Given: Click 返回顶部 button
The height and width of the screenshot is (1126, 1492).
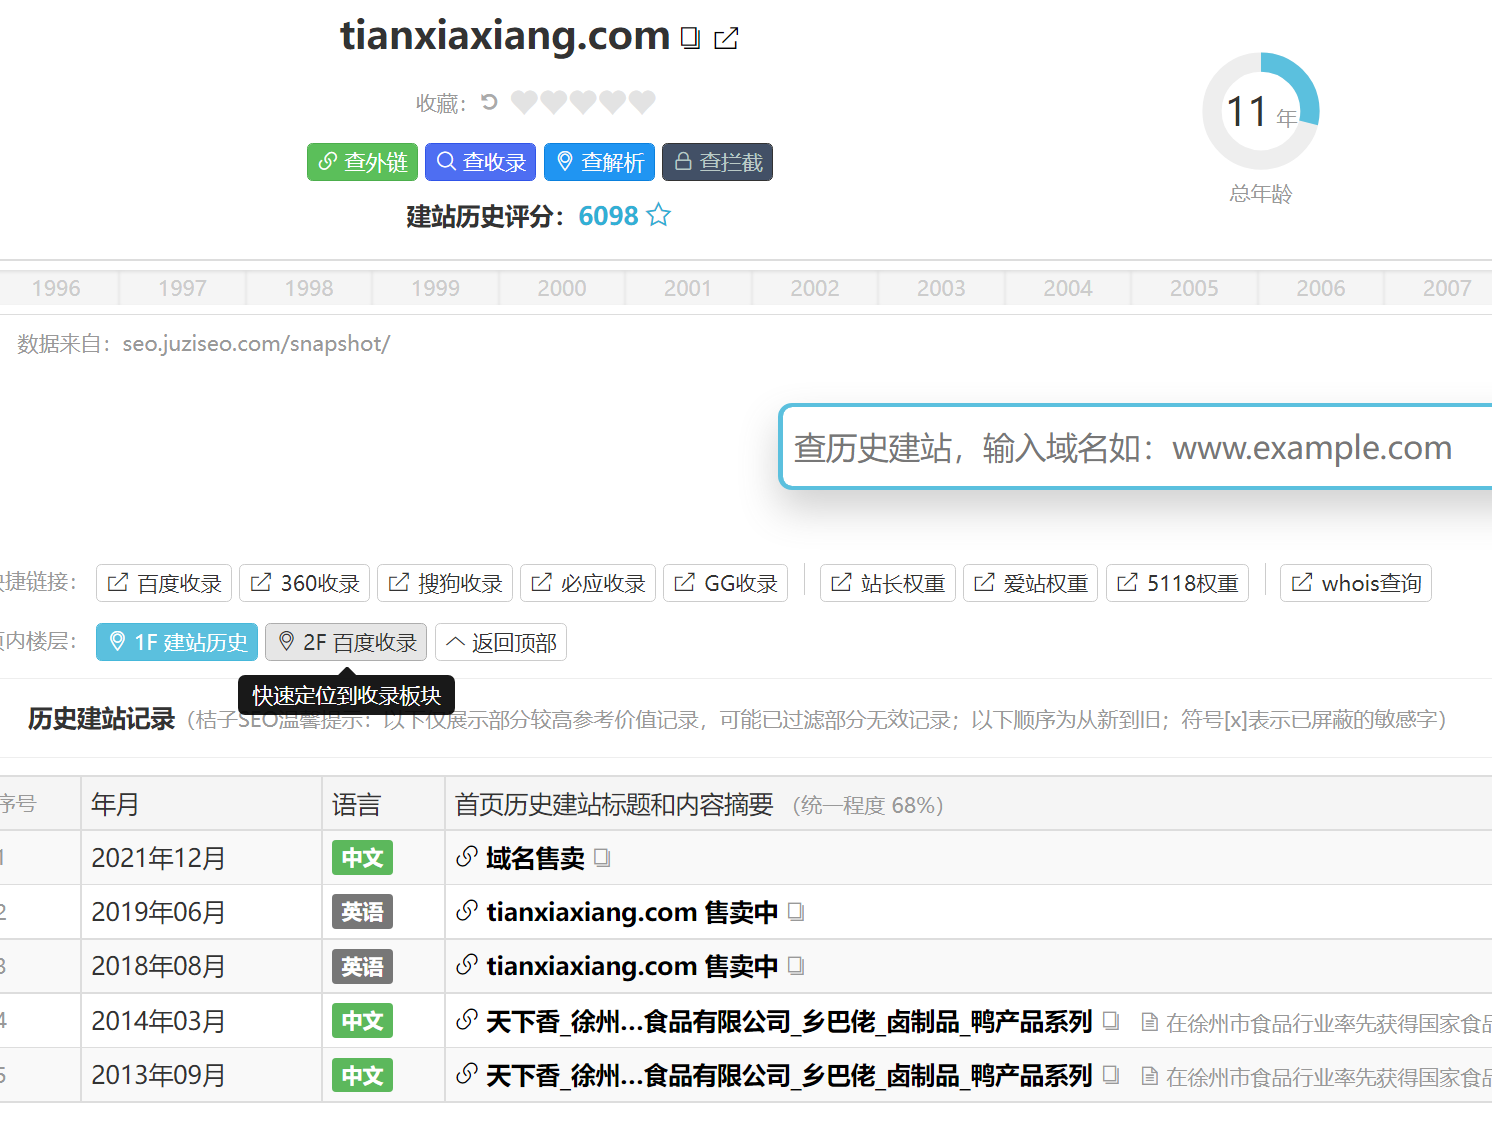Looking at the screenshot, I should click(x=501, y=642).
